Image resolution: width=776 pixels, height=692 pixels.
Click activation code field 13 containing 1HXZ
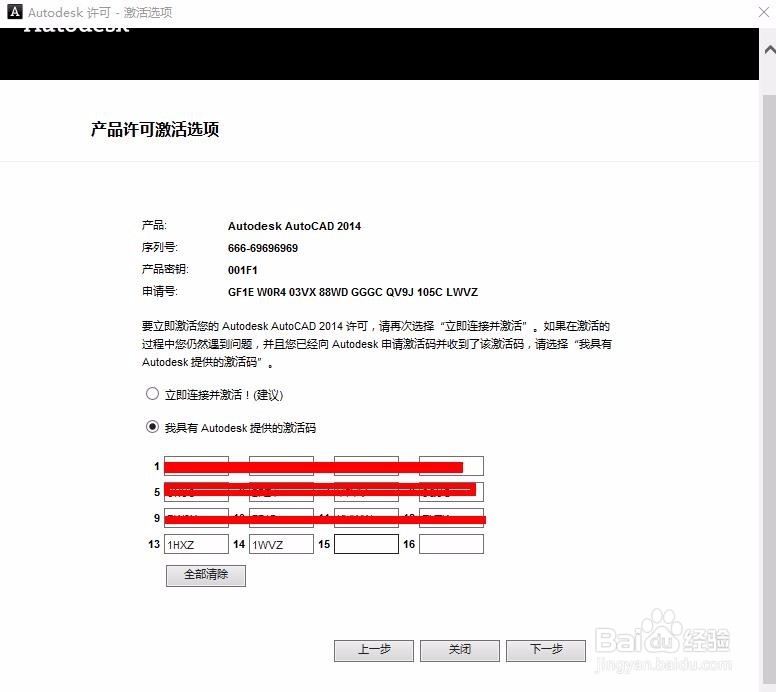(196, 544)
